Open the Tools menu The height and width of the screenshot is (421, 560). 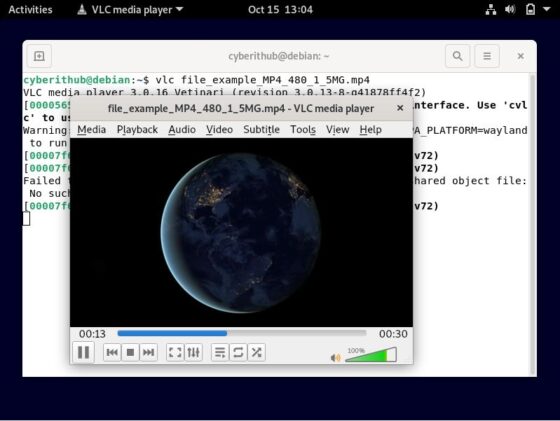[303, 129]
